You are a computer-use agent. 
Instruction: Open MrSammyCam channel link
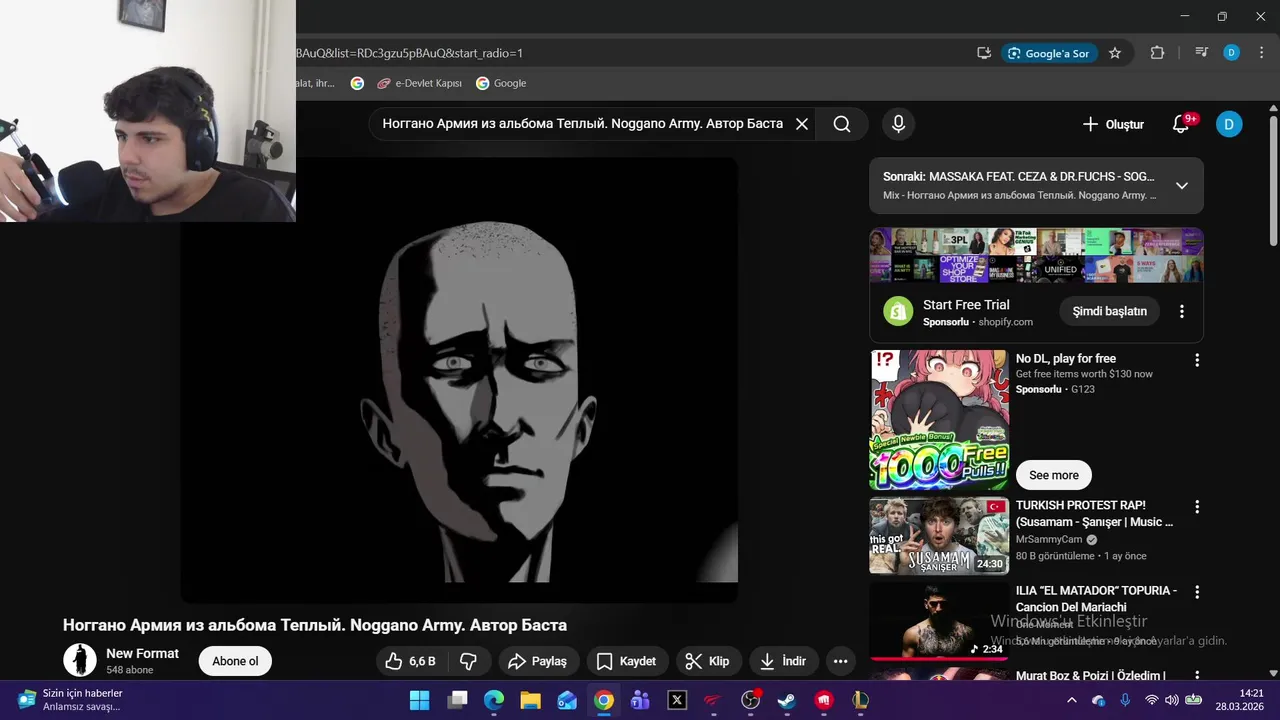coord(1049,539)
